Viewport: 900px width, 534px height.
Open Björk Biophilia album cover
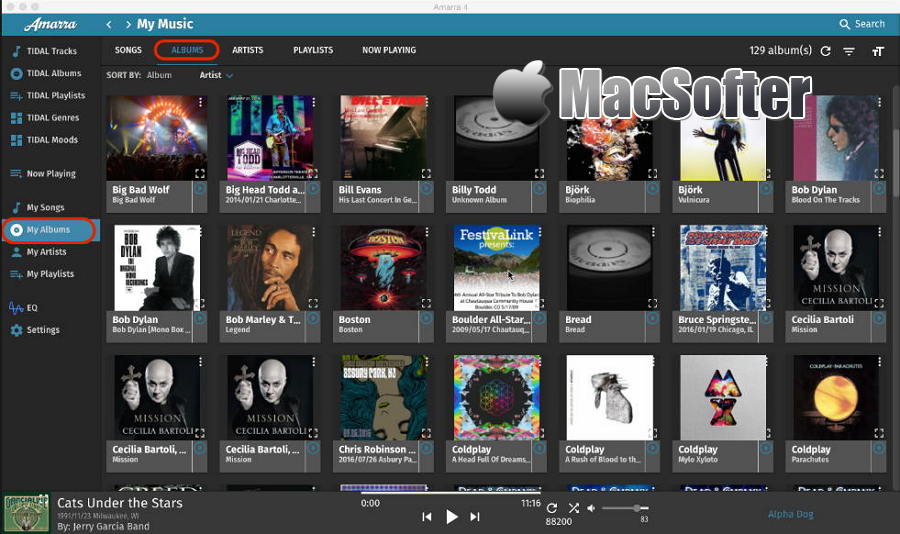(609, 138)
